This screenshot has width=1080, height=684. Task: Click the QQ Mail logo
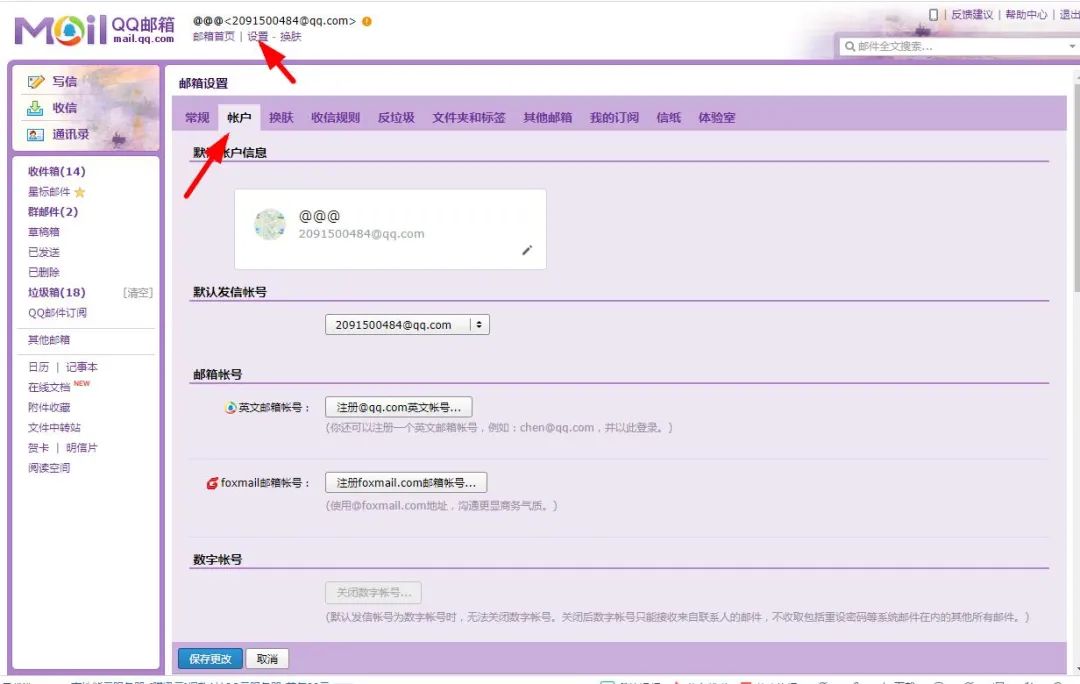tap(94, 30)
